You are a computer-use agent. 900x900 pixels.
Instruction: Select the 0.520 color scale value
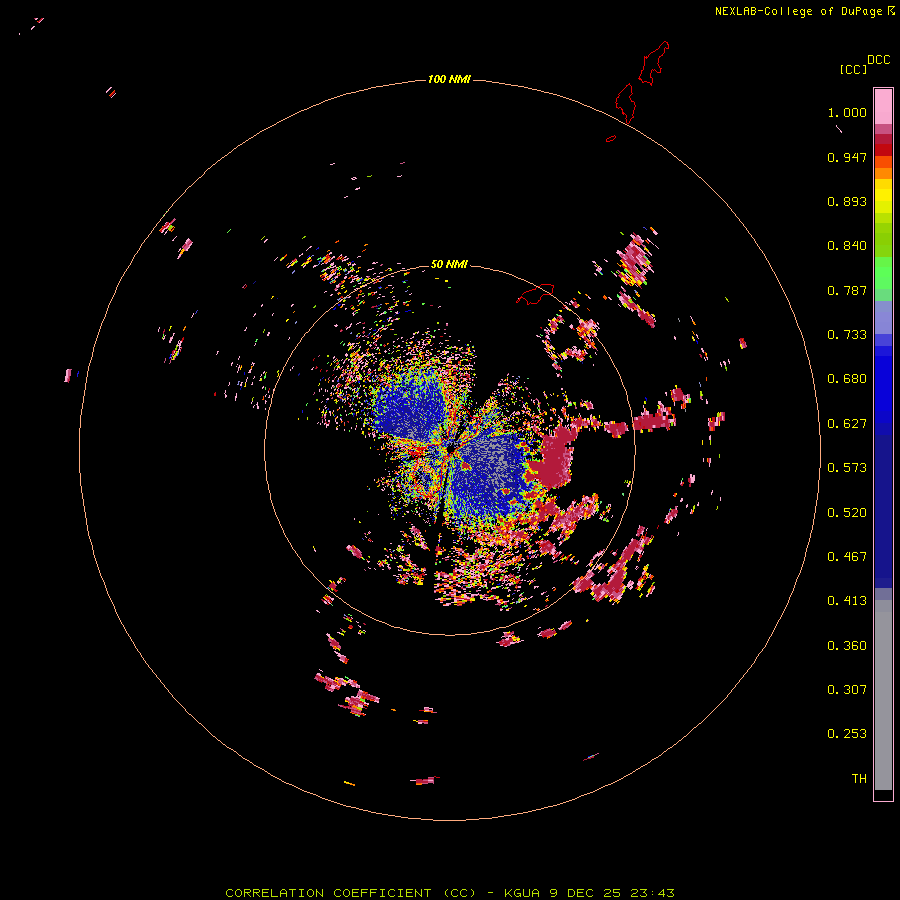coord(847,513)
